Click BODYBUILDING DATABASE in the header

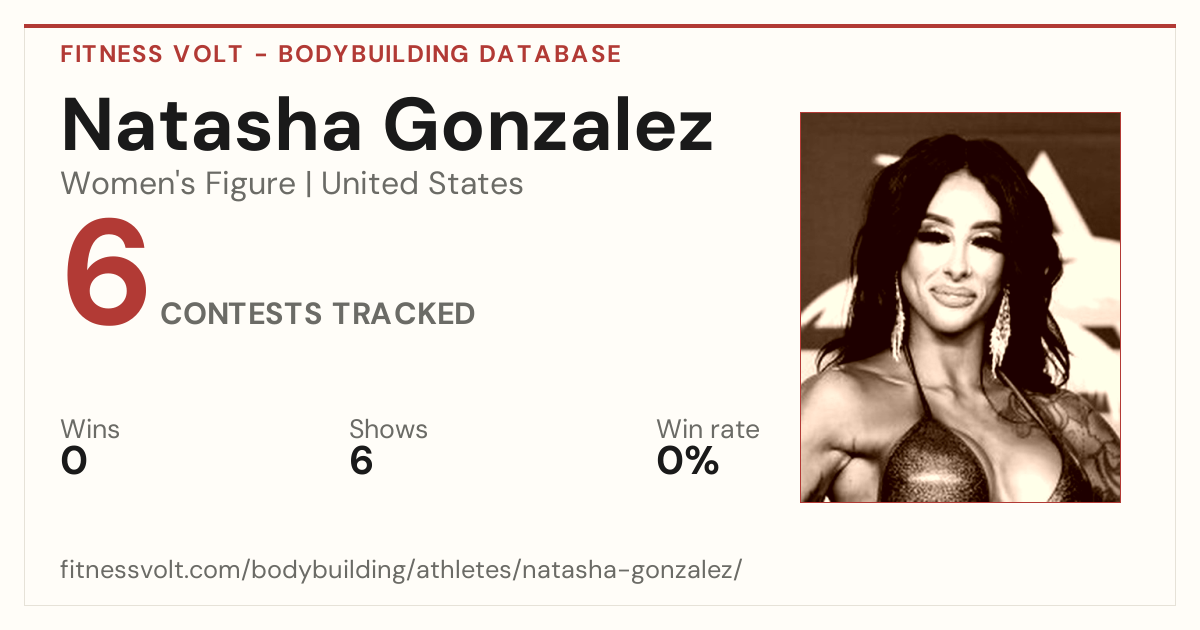point(450,54)
